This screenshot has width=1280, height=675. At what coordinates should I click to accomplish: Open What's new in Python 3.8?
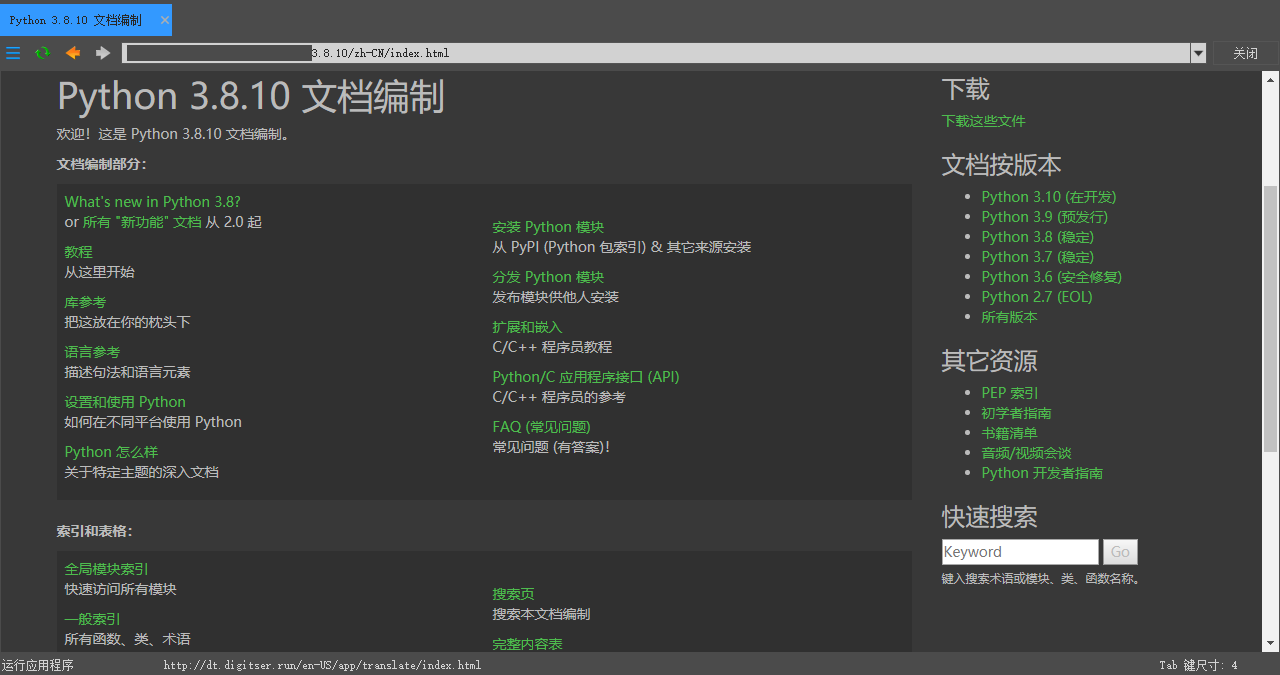[152, 201]
